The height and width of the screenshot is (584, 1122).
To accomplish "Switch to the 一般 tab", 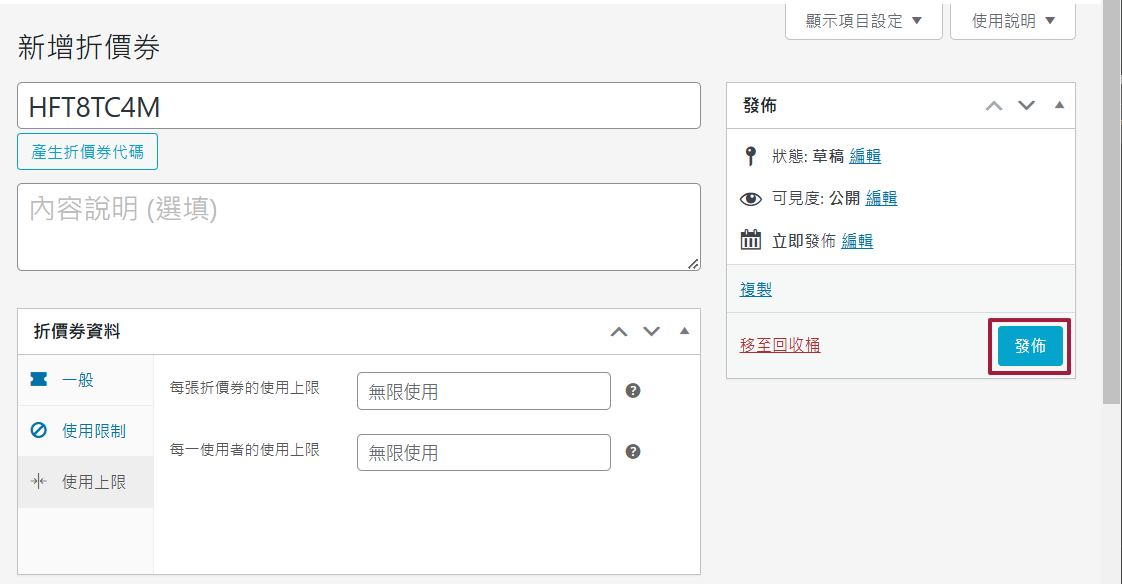I will pos(78,380).
